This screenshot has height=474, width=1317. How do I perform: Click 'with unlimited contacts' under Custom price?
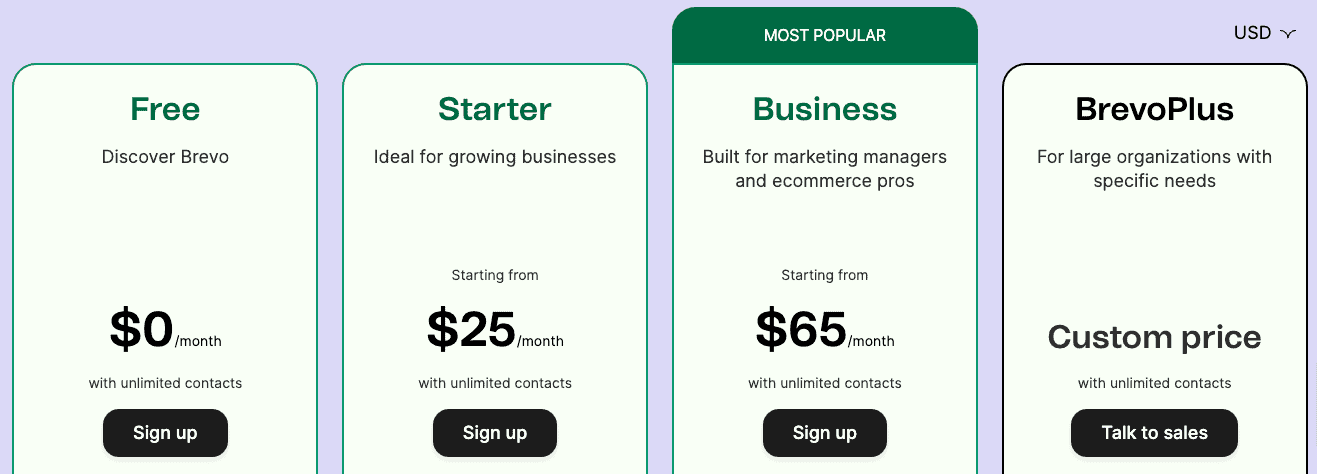[x=1155, y=383]
